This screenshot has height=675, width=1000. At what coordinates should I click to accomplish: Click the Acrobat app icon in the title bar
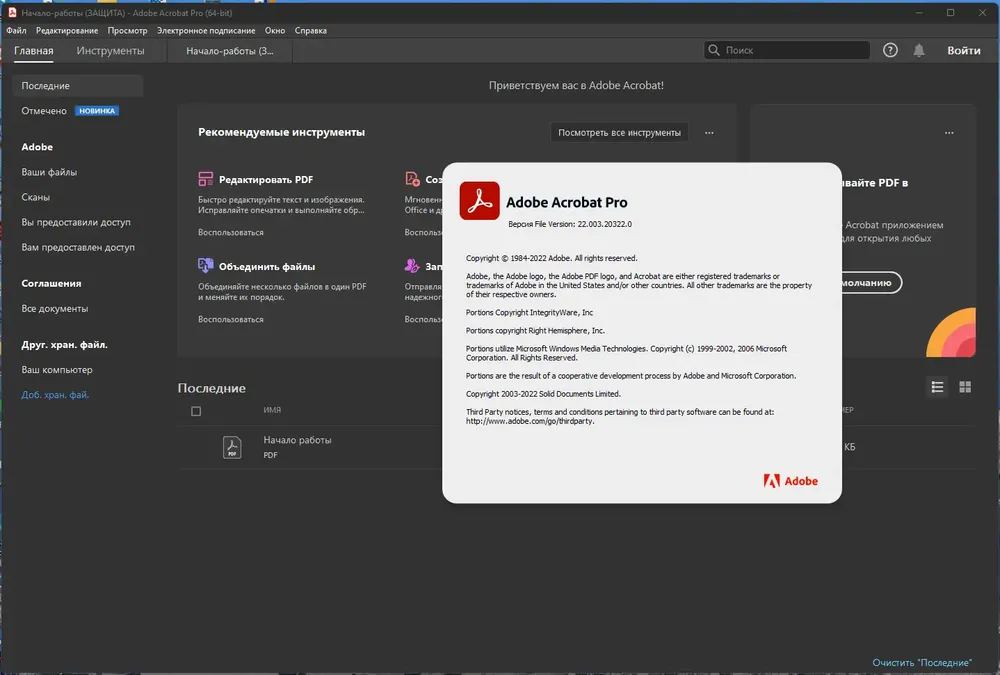pos(11,13)
